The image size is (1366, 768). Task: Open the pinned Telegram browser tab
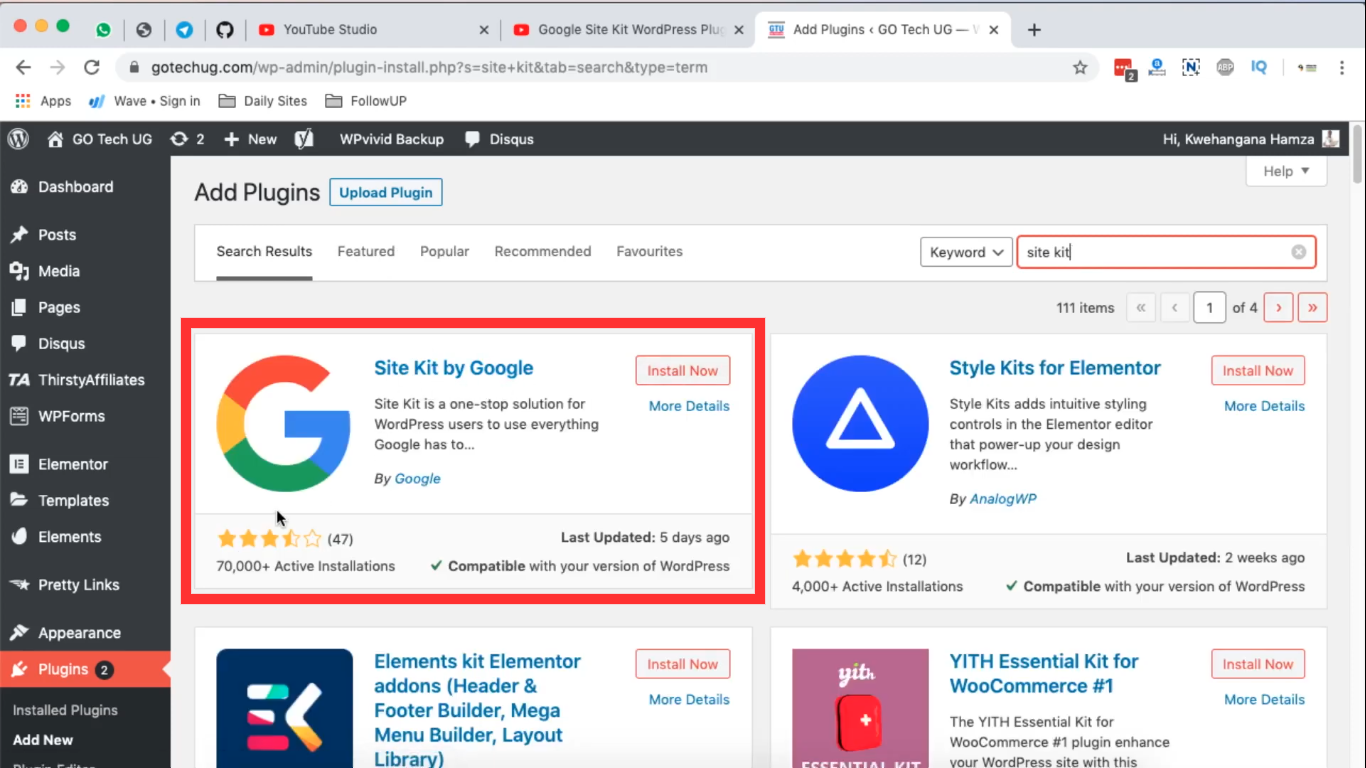(184, 30)
